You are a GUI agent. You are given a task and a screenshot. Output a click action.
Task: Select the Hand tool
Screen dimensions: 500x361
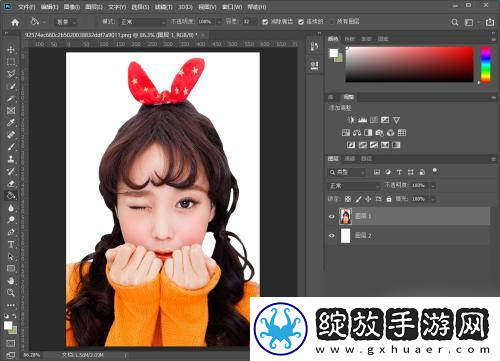click(11, 281)
